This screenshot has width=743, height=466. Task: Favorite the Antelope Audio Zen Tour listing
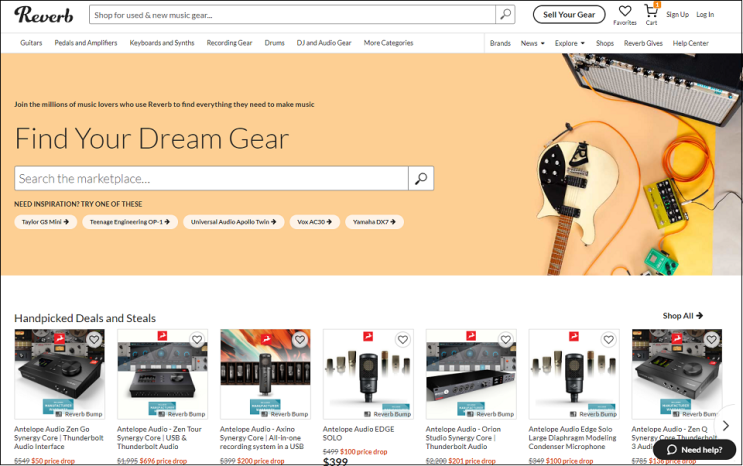[197, 339]
